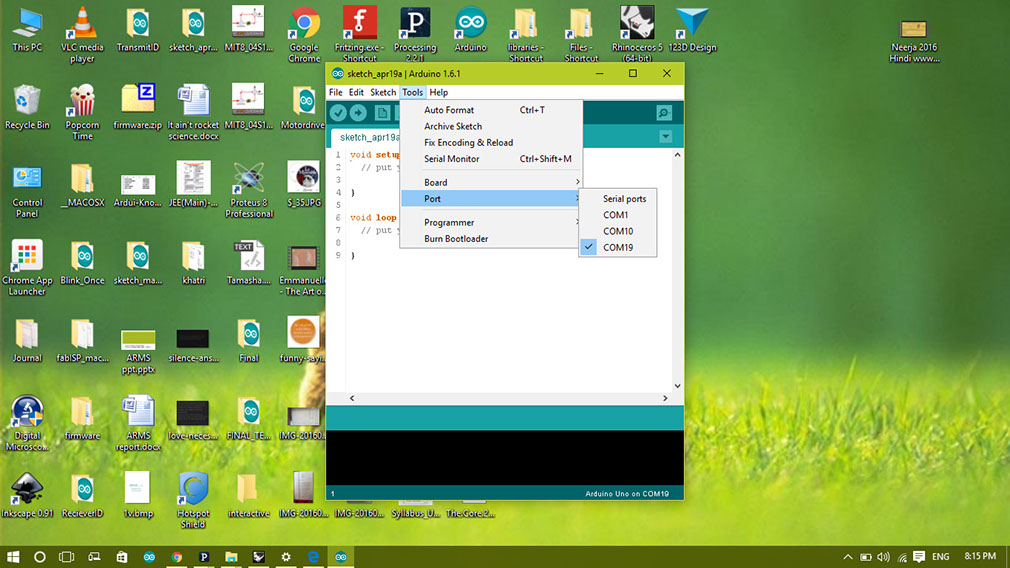Open Serial Monitor magnifier icon in toolbar

(x=664, y=113)
